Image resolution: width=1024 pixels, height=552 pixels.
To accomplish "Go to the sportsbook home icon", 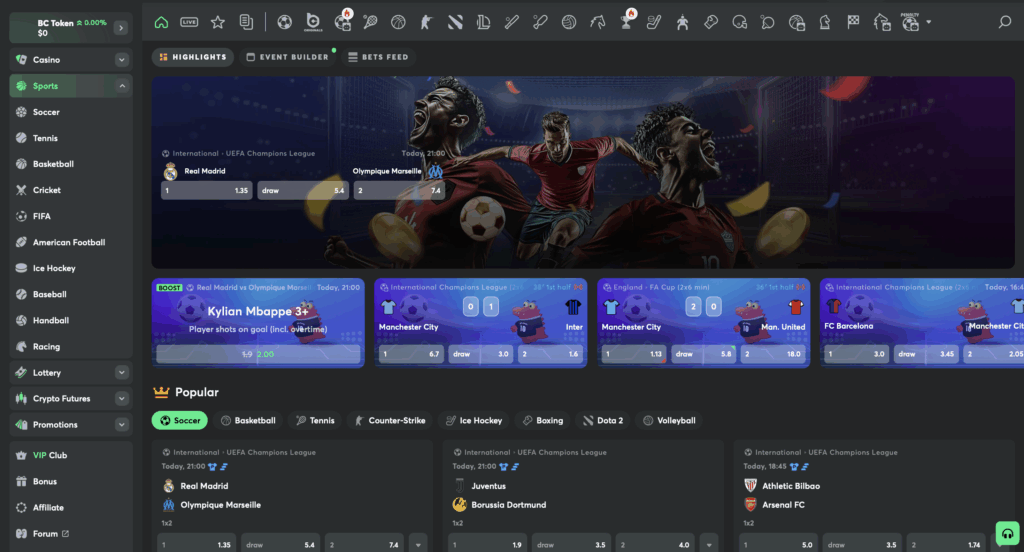I will click(161, 22).
